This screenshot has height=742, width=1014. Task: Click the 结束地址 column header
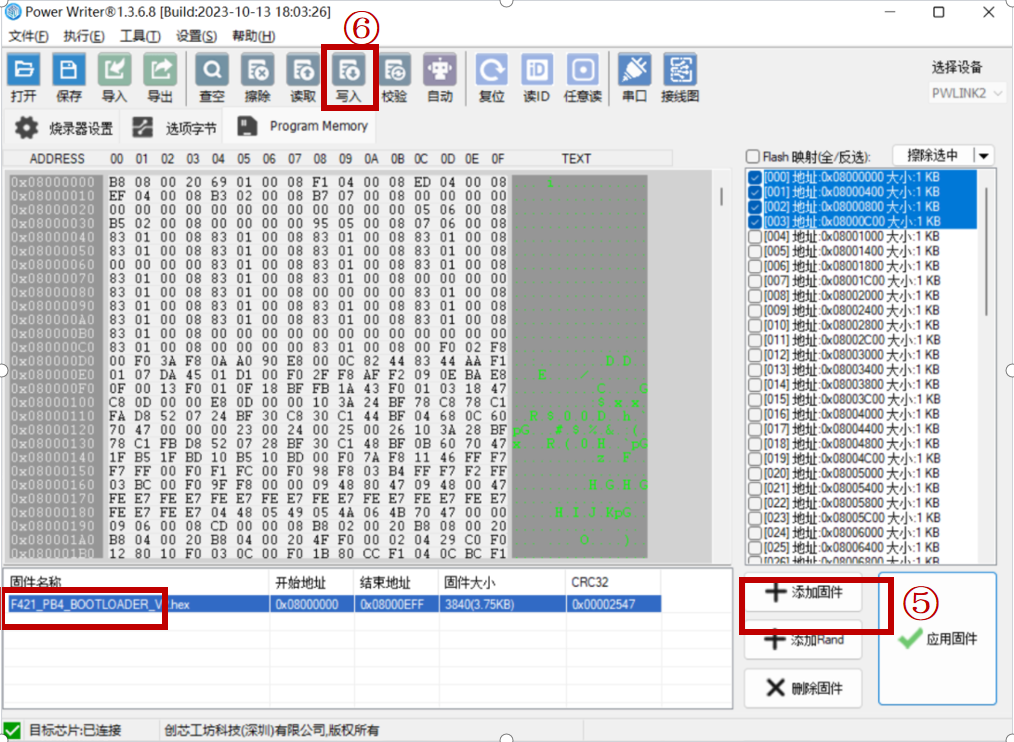coord(396,582)
